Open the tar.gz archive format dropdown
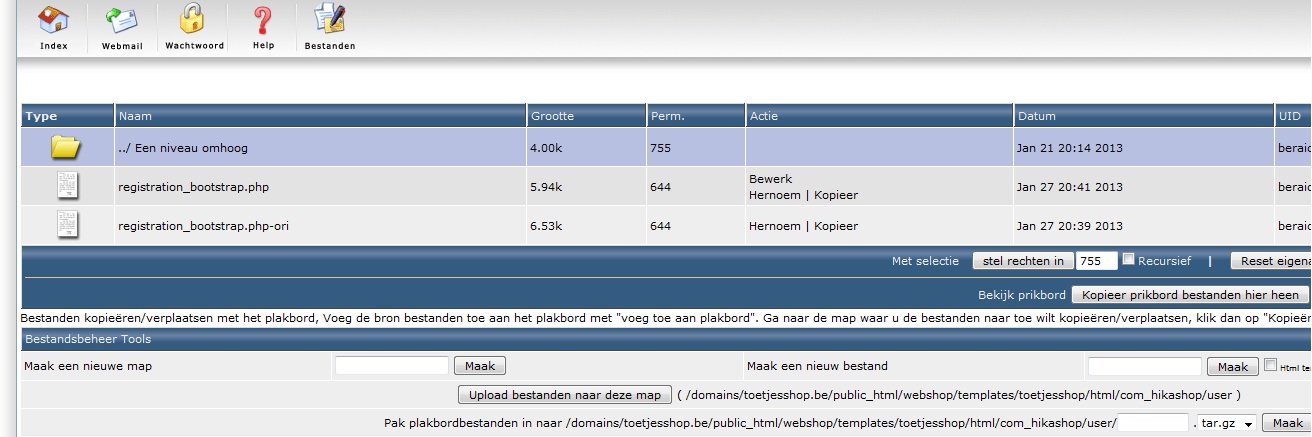The width and height of the screenshot is (1312, 437). pyautogui.click(x=1225, y=423)
